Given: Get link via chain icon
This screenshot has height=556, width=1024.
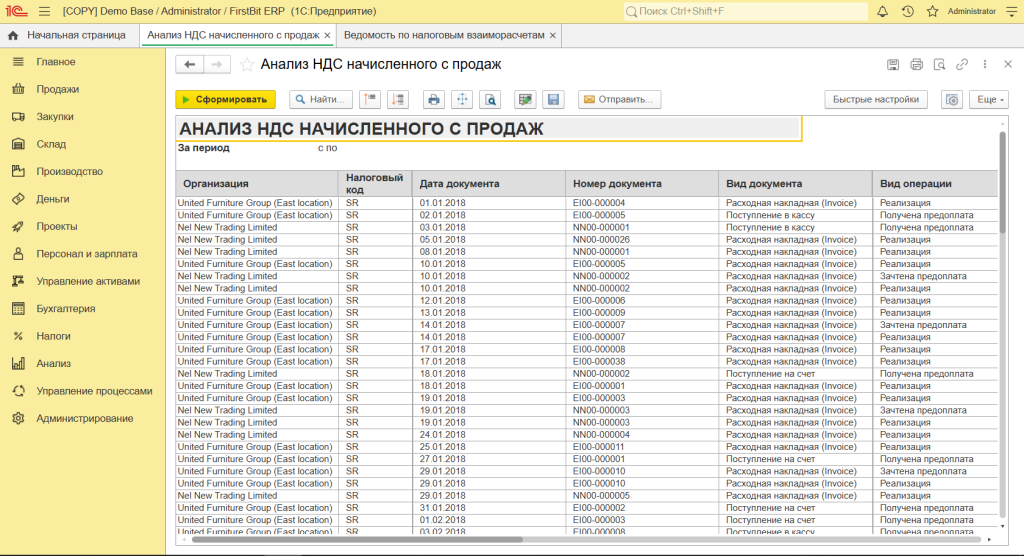Looking at the screenshot, I should (962, 64).
